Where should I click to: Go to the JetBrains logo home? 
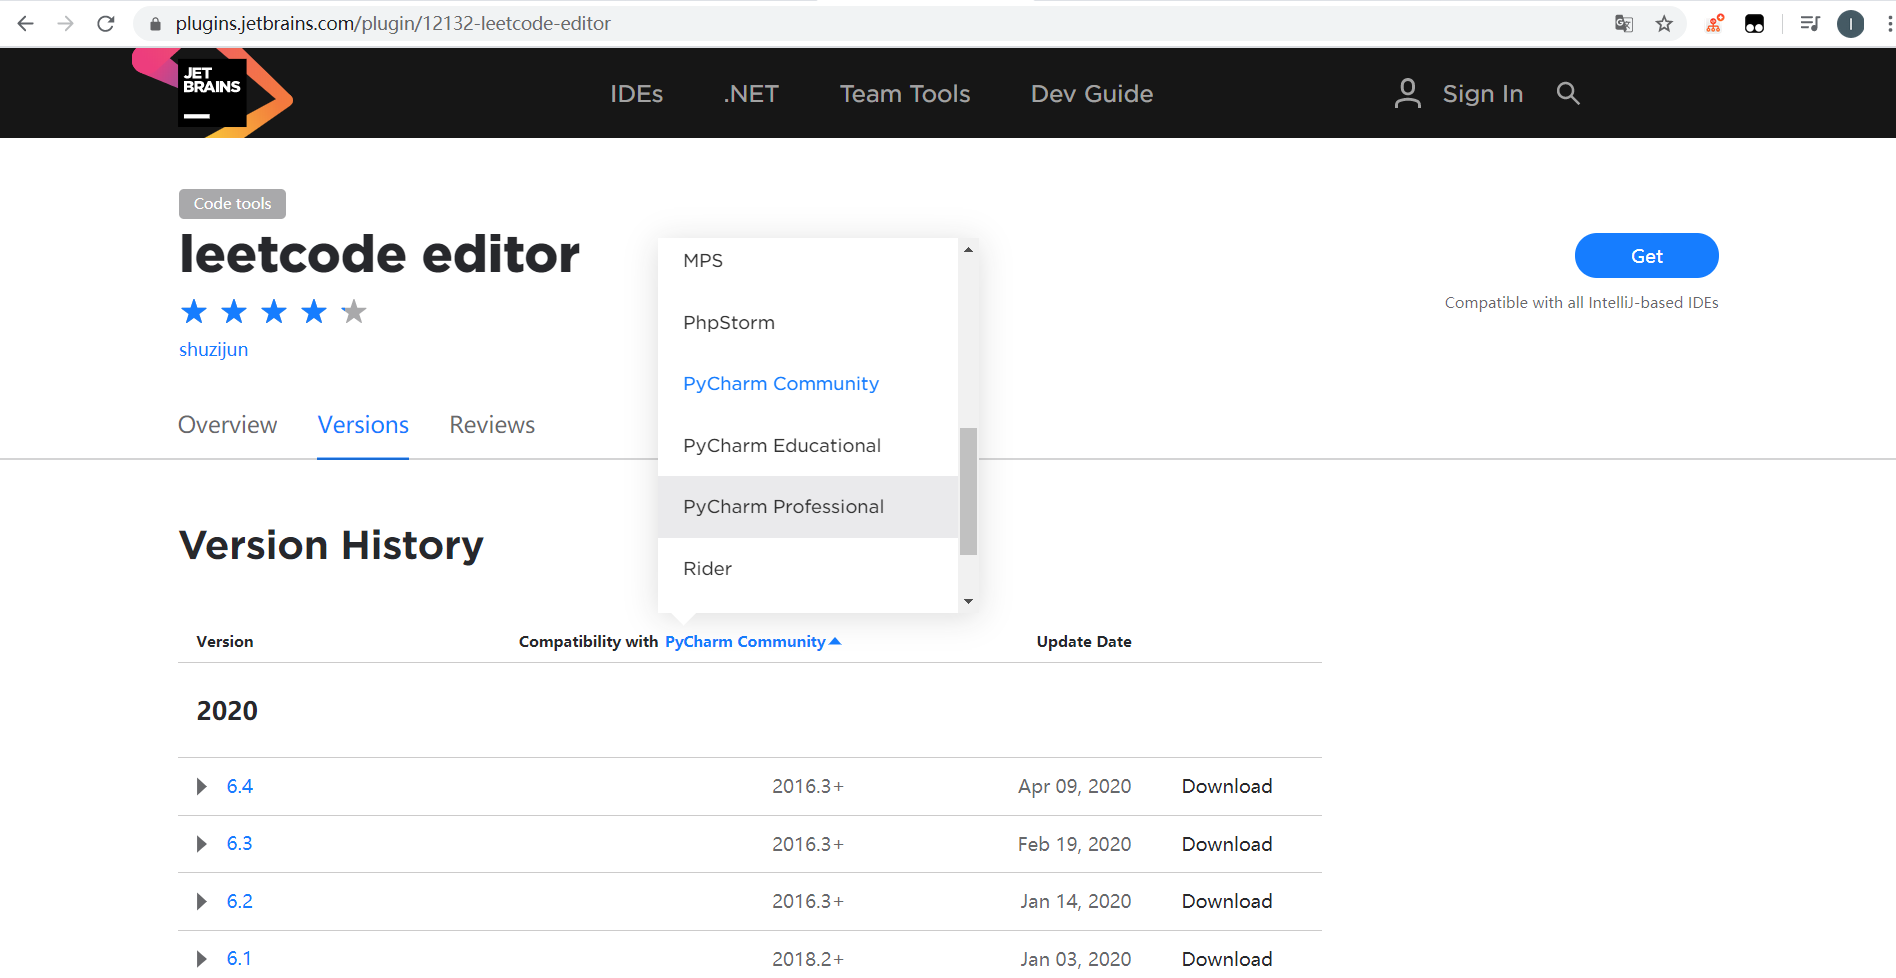point(213,93)
